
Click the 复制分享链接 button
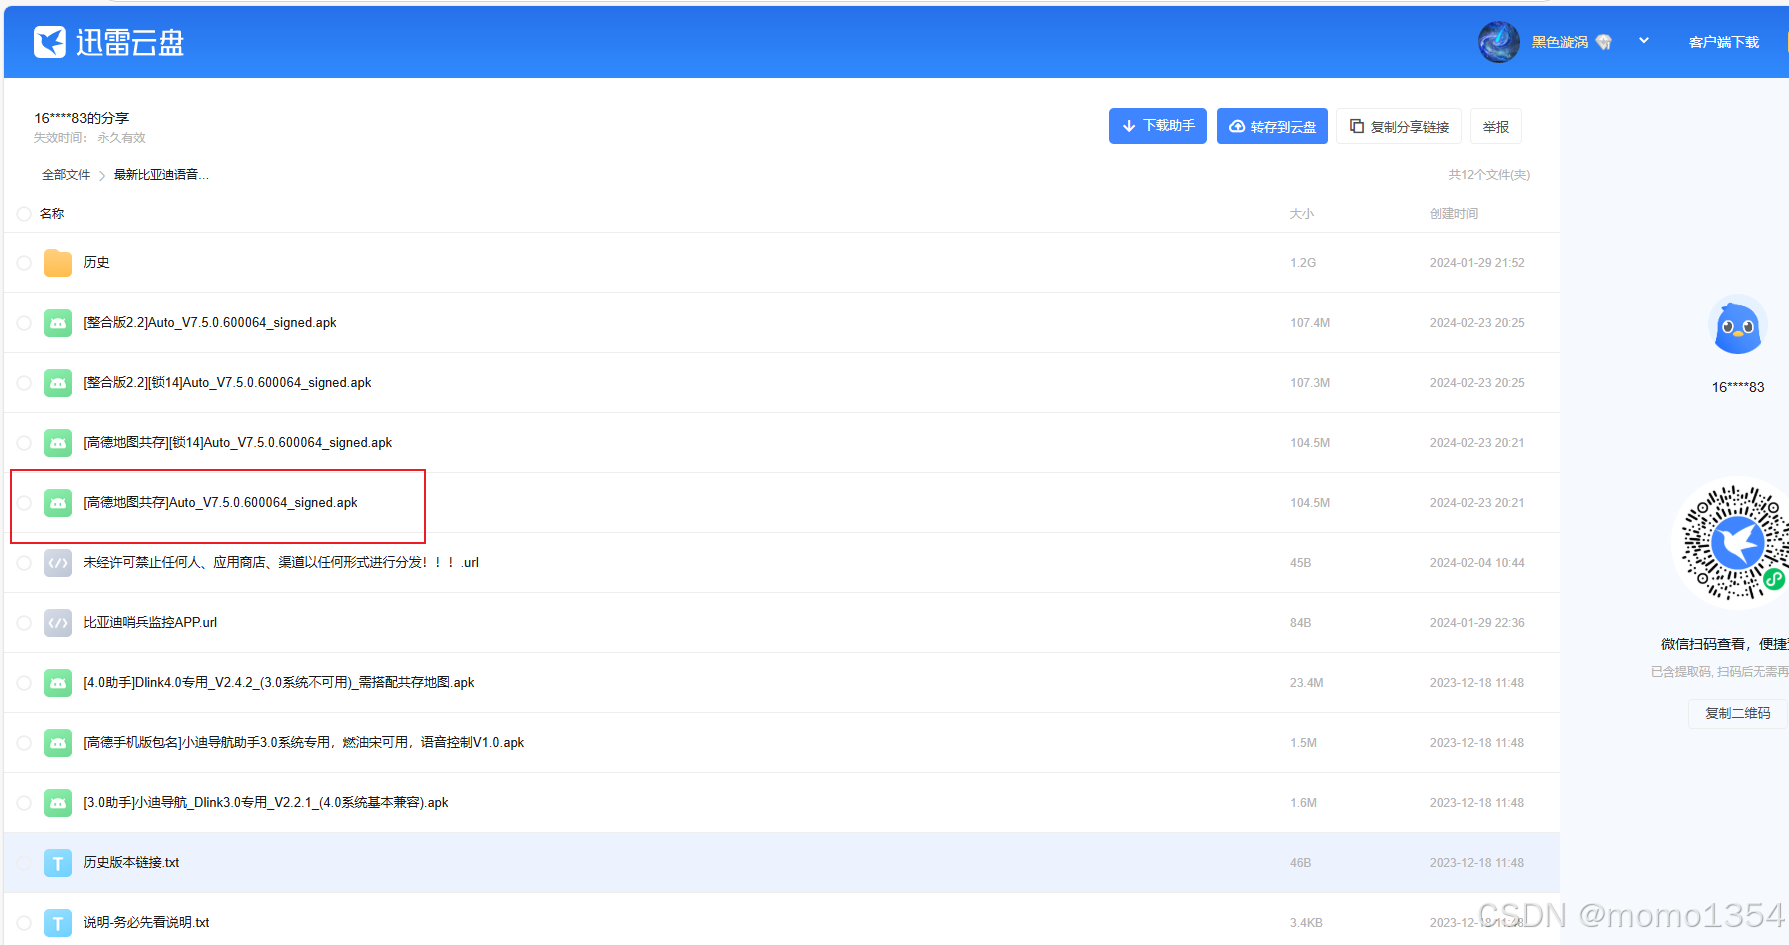tap(1399, 126)
